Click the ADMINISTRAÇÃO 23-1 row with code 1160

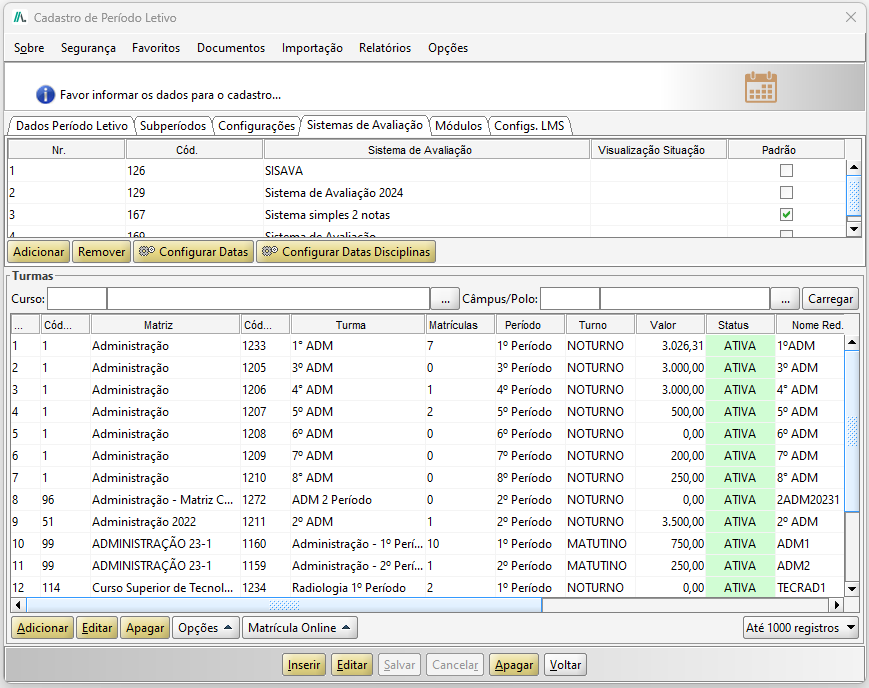427,544
